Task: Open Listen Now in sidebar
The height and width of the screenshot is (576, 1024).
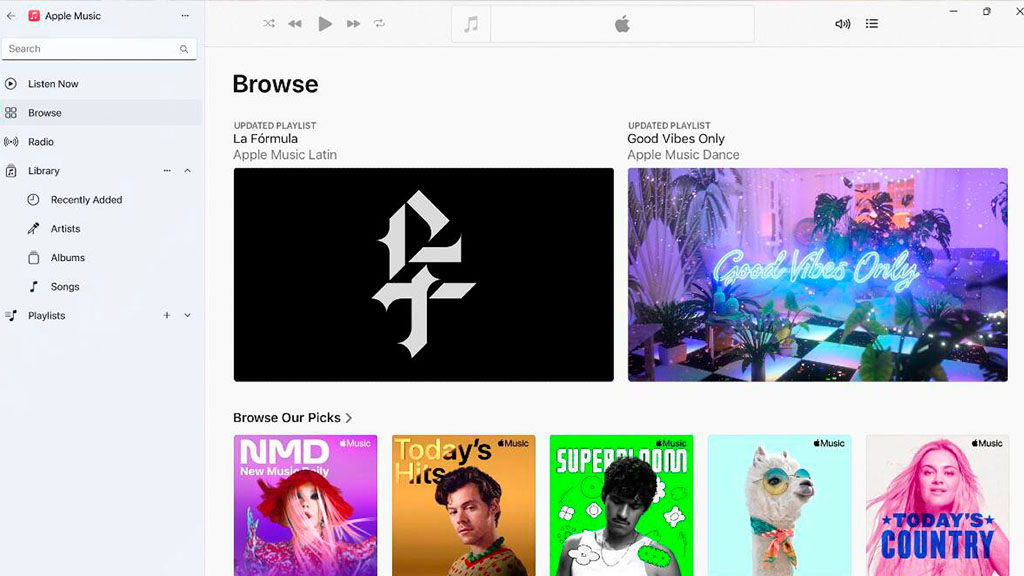Action: pyautogui.click(x=101, y=84)
